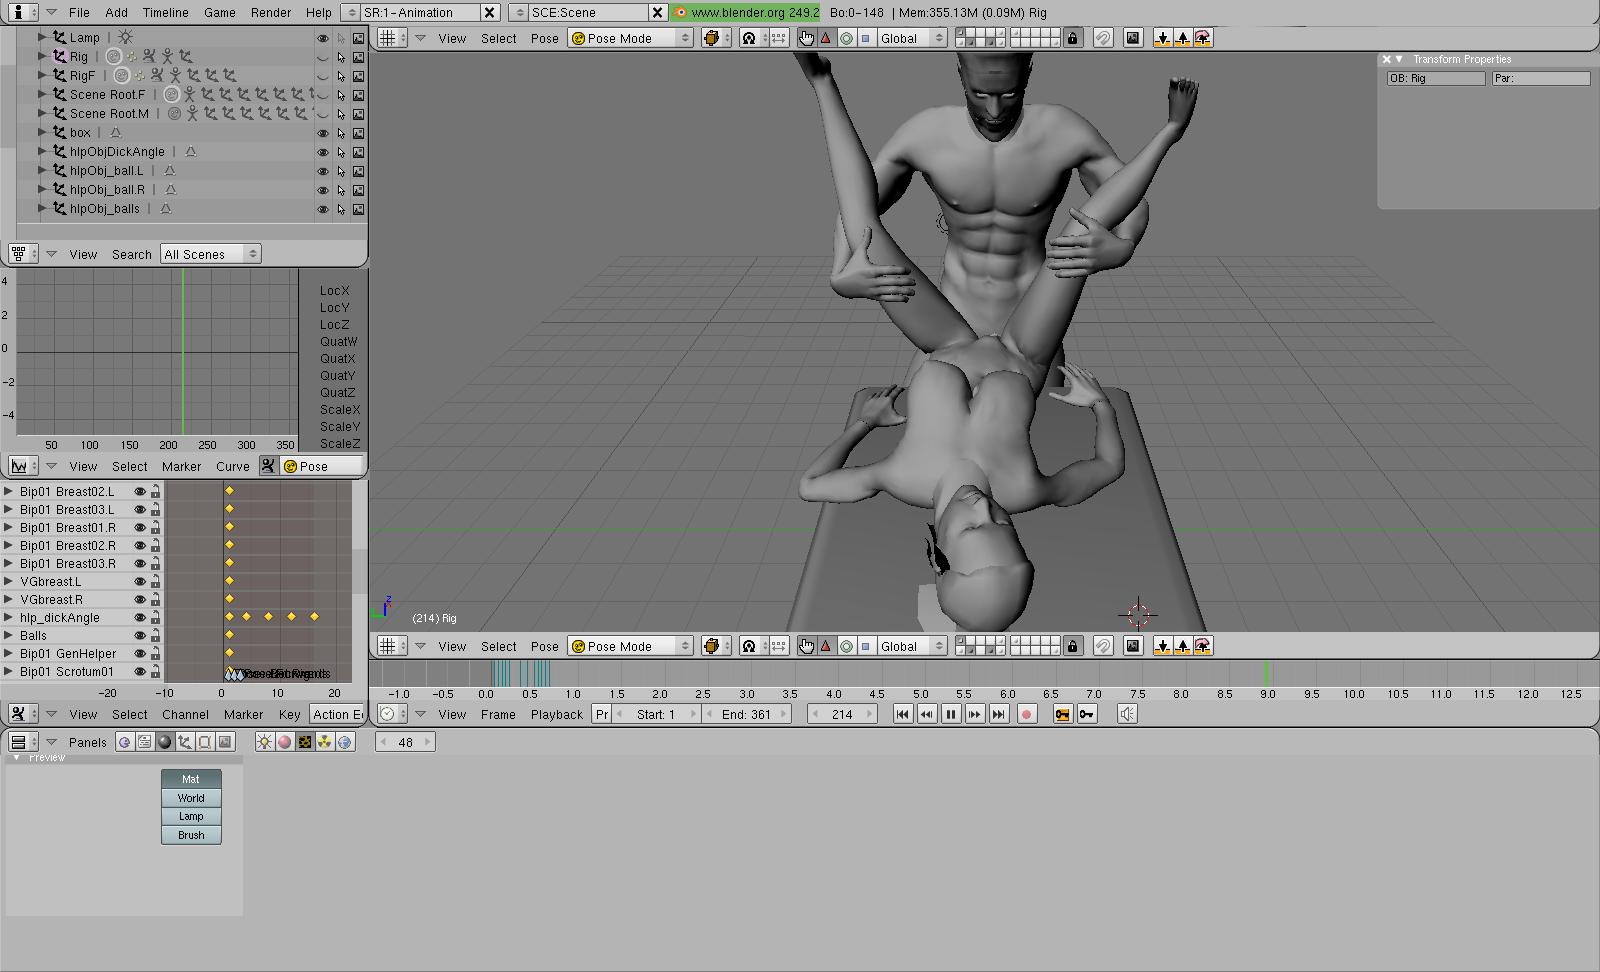This screenshot has width=1600, height=972.
Task: Click the red record button in timeline
Action: (x=1026, y=714)
